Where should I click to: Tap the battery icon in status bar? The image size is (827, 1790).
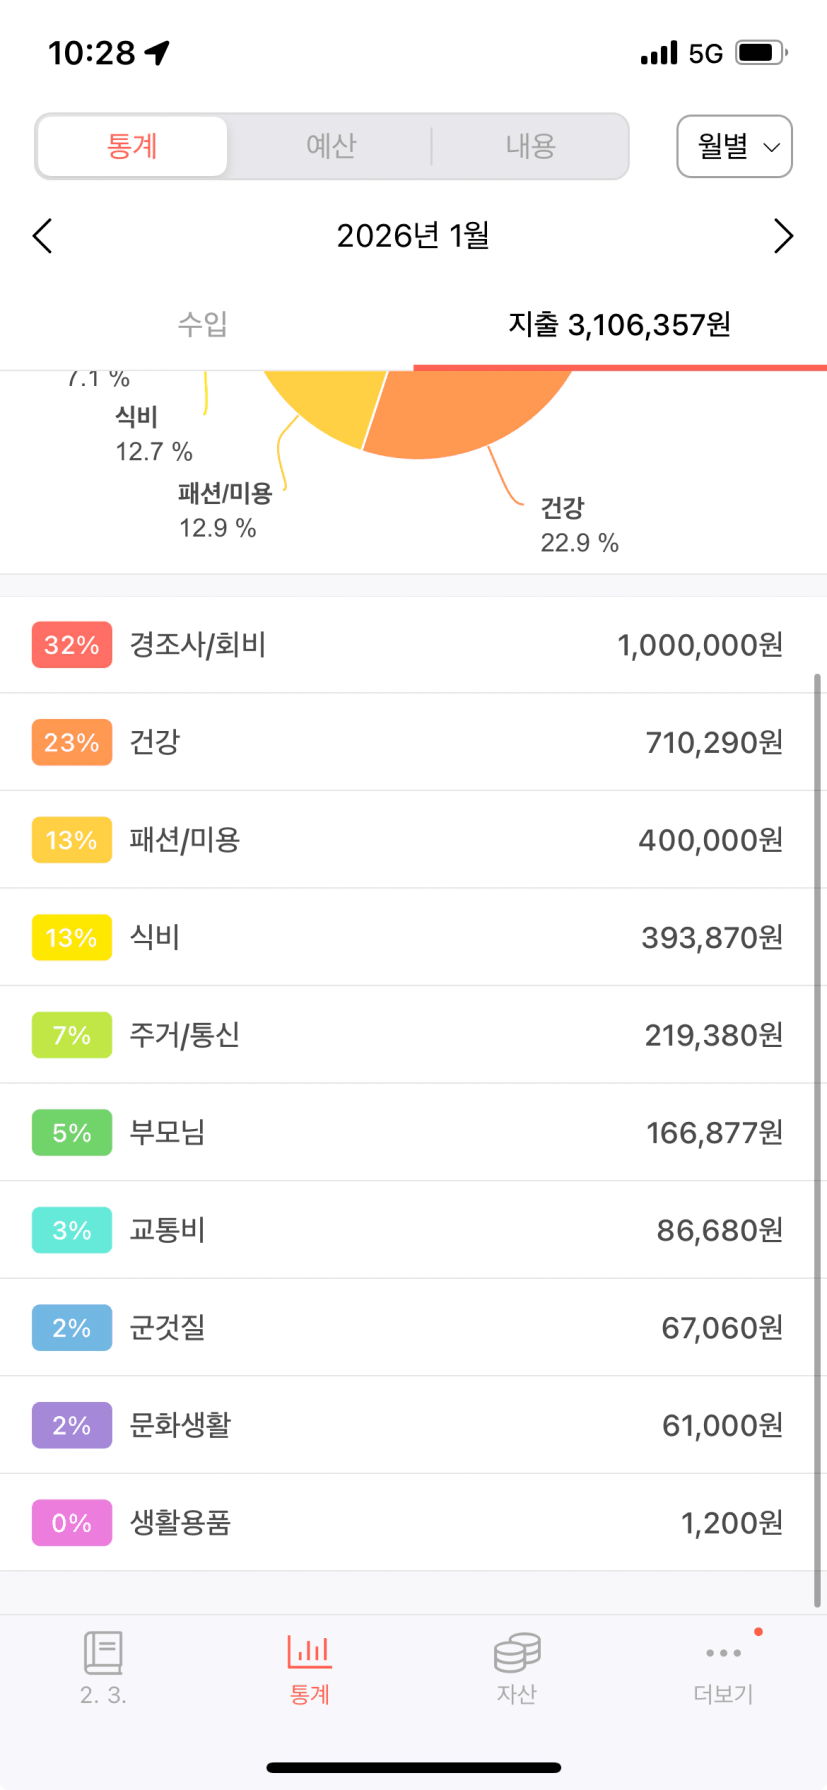coord(760,53)
